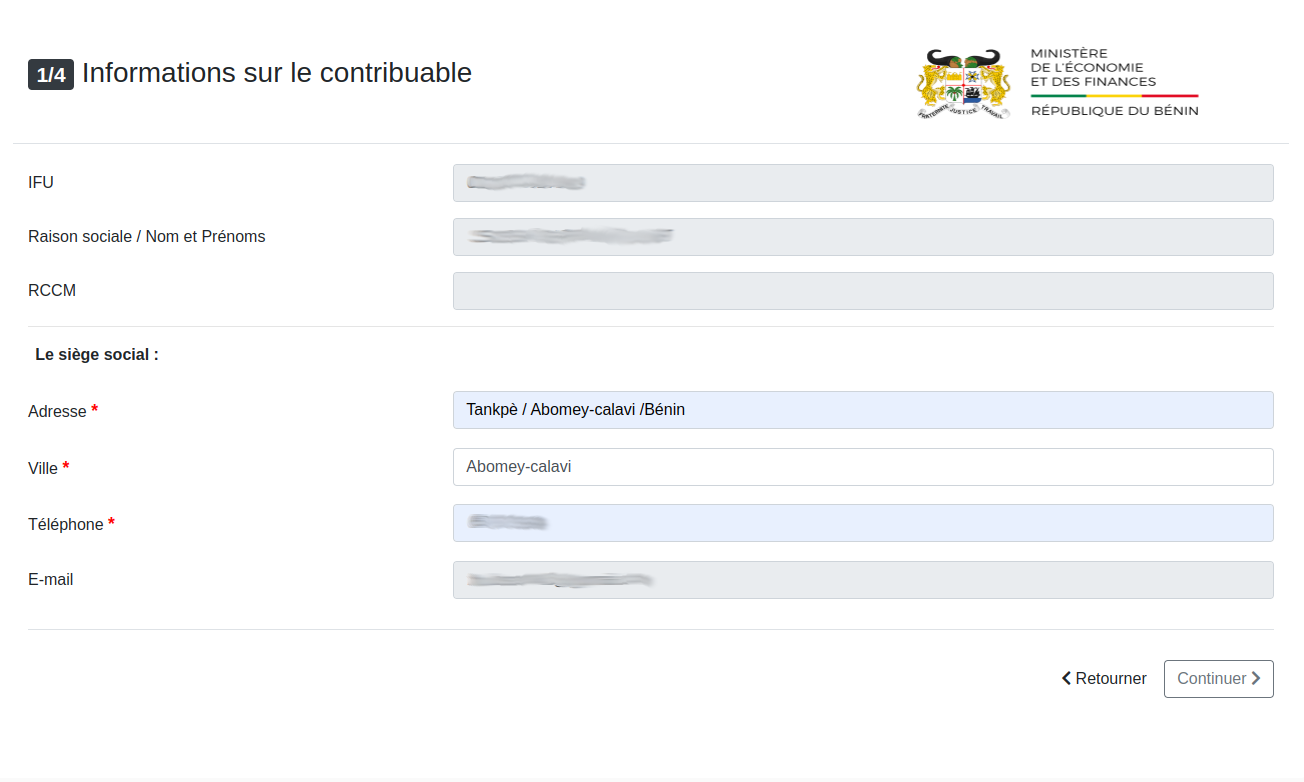
Task: Click the Ville field label
Action: [43, 468]
